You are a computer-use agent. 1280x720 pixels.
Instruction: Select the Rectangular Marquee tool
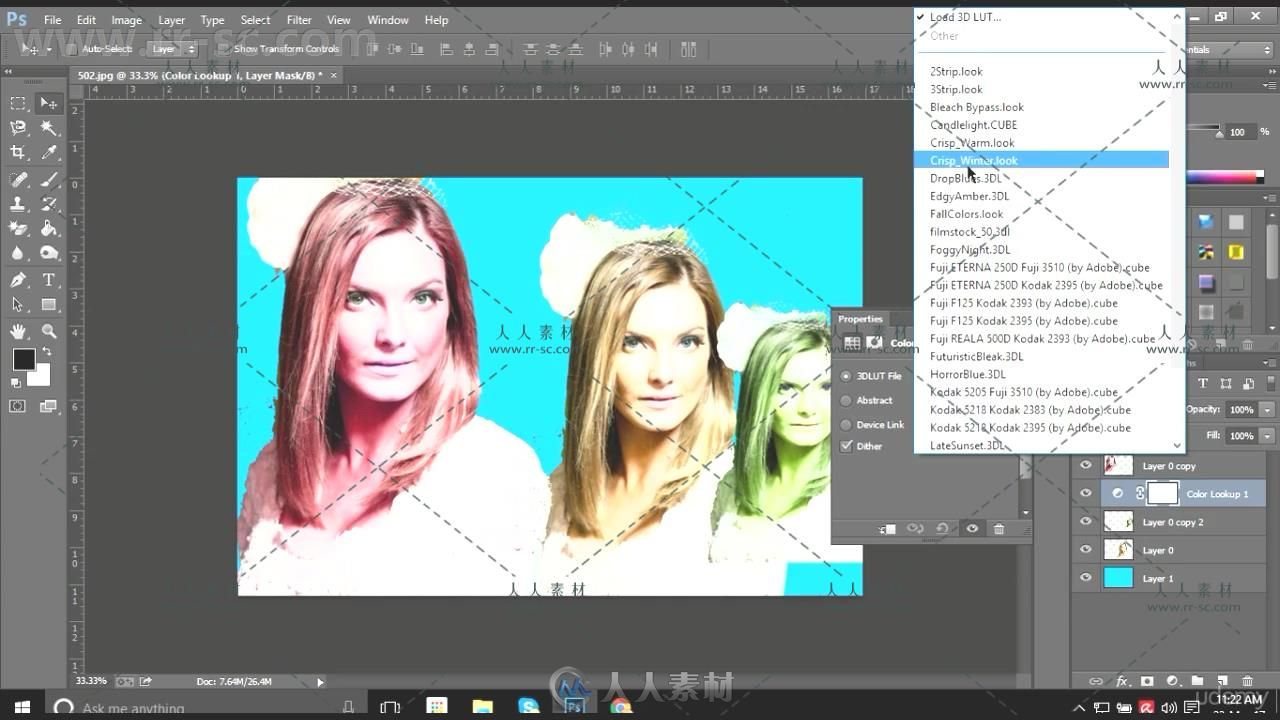coord(18,103)
